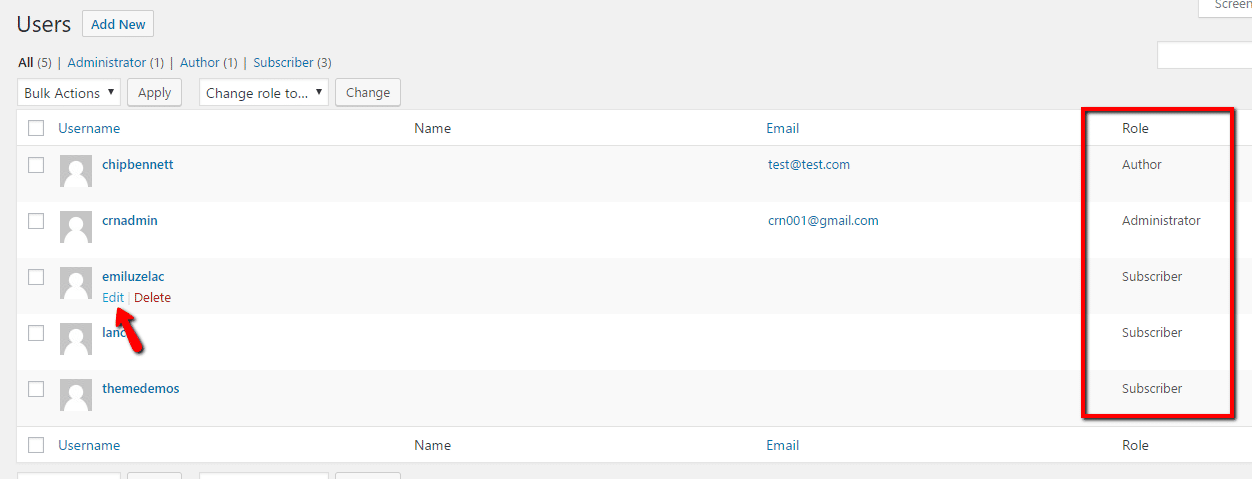
Task: Click the Change role button
Action: [x=368, y=93]
